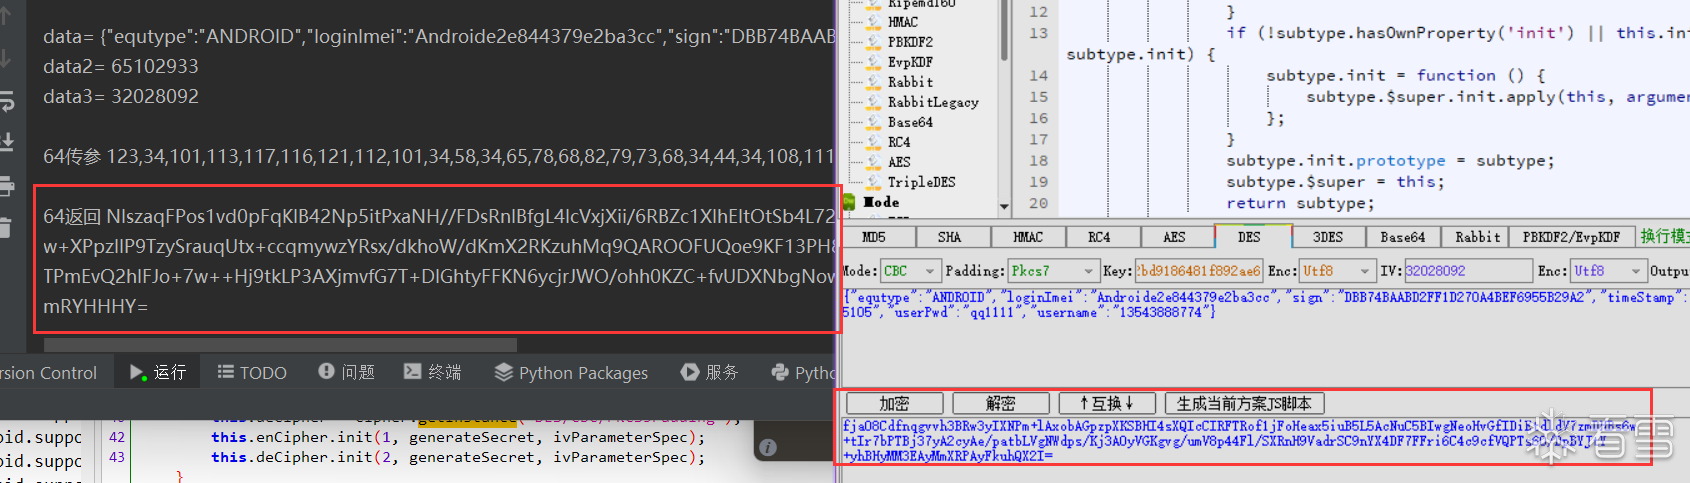The width and height of the screenshot is (1690, 483).
Task: Select the Mode node label in the tree
Action: click(881, 202)
